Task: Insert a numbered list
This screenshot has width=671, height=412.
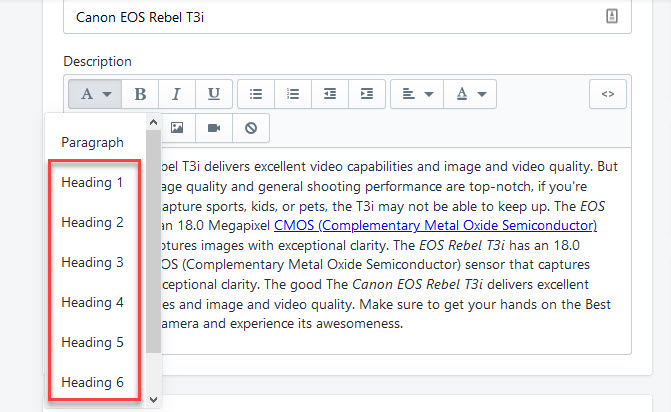Action: click(x=293, y=94)
